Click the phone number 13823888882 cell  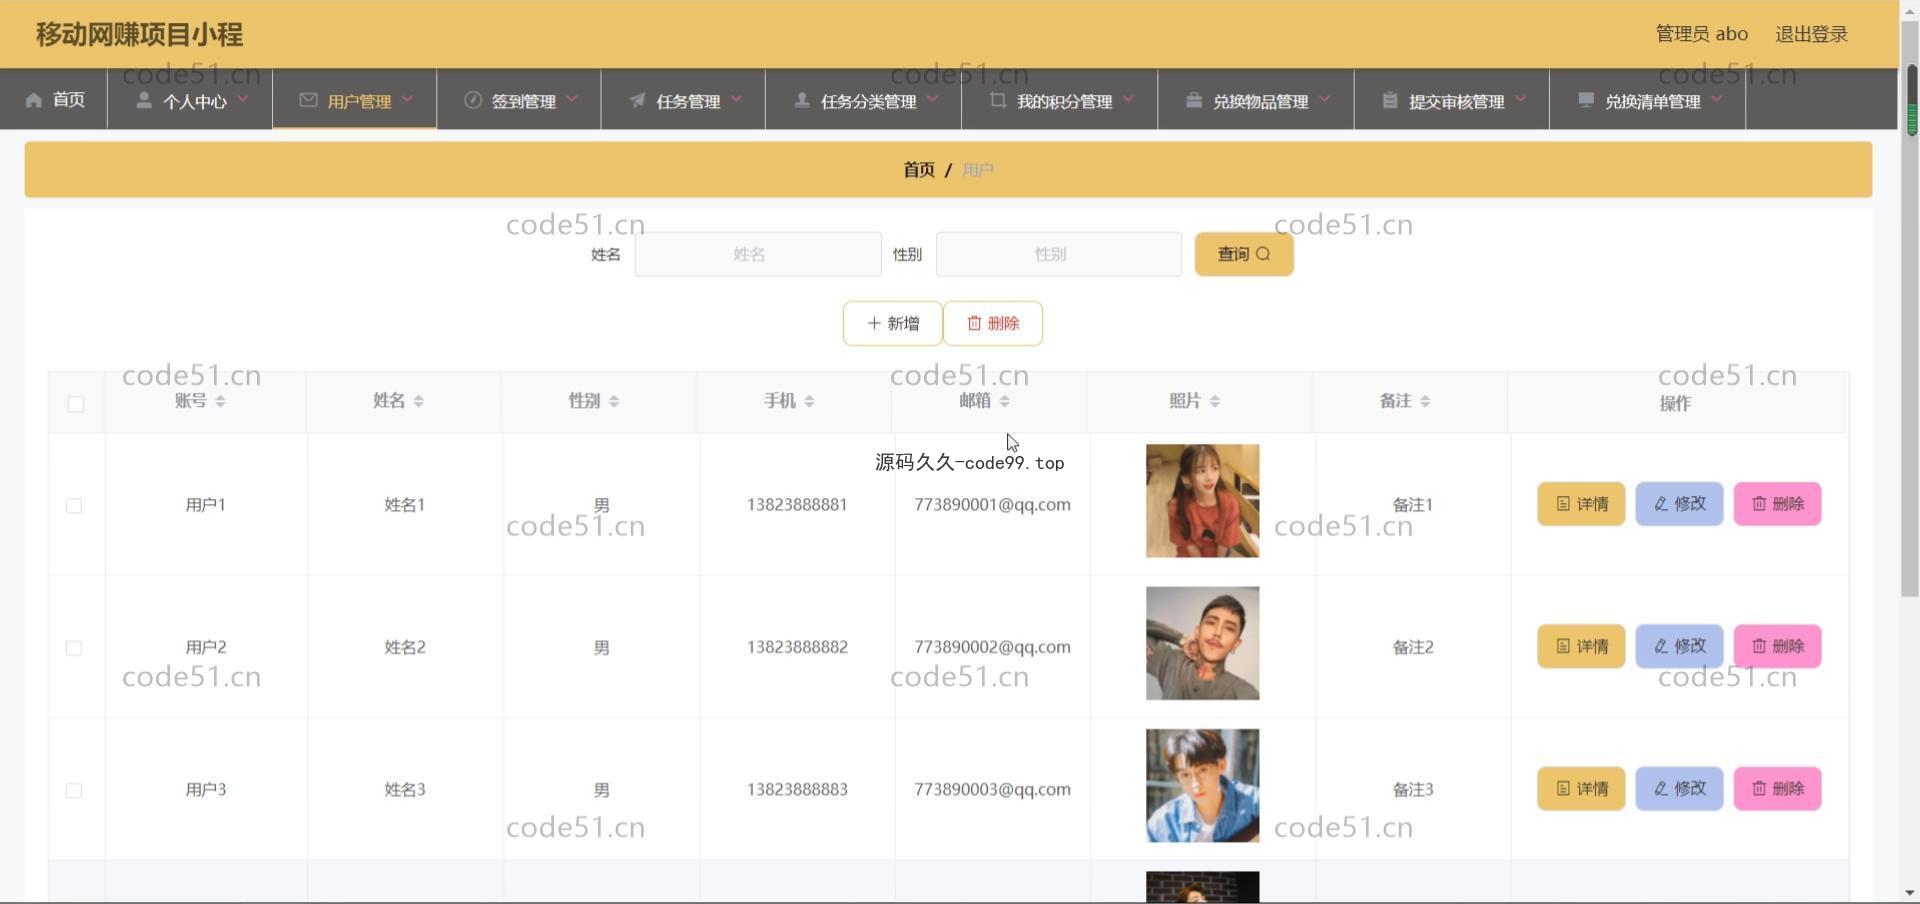point(797,647)
